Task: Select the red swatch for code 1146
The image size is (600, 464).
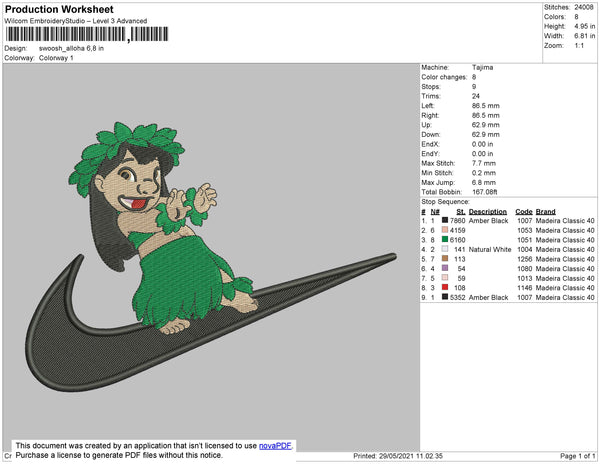Action: pos(445,287)
